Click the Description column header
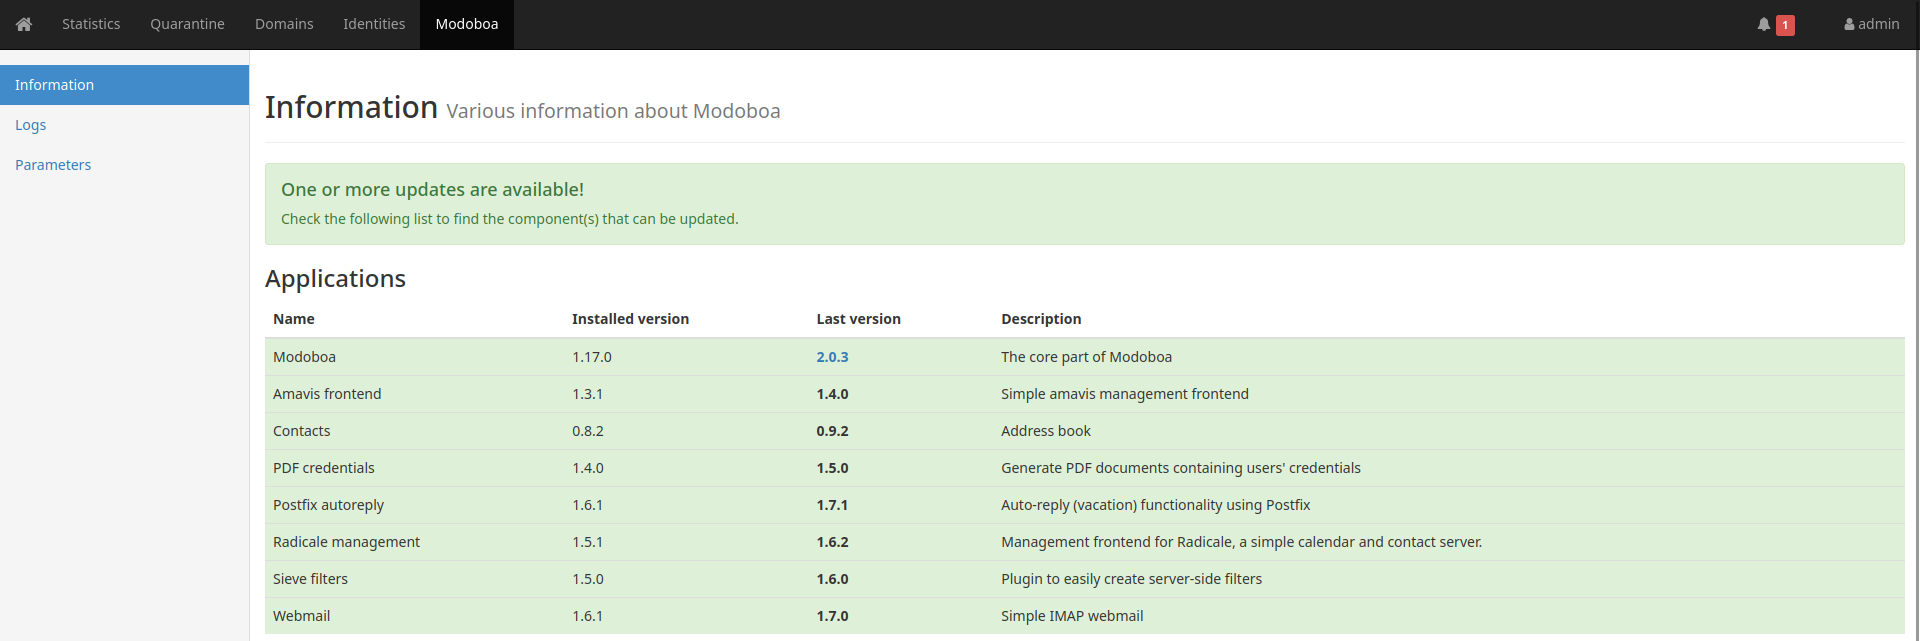Screen dimensions: 1920x641 (1041, 319)
